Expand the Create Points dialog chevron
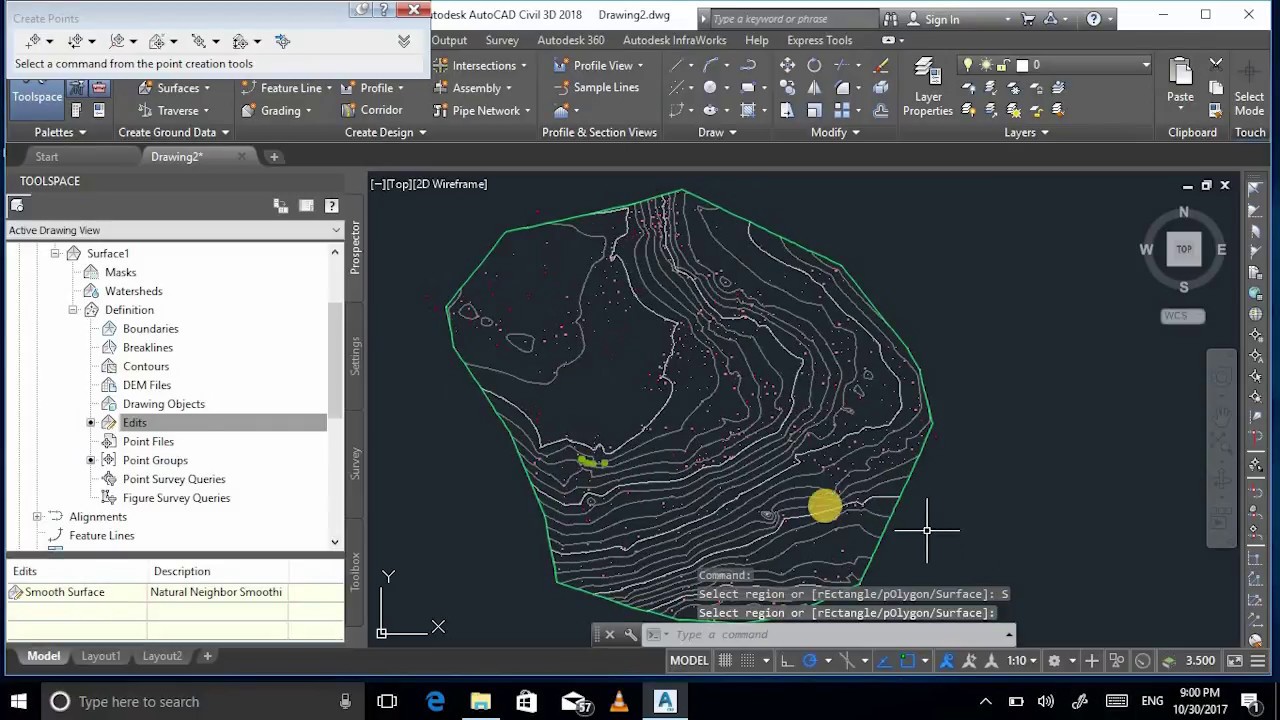Viewport: 1280px width, 720px height. [404, 41]
